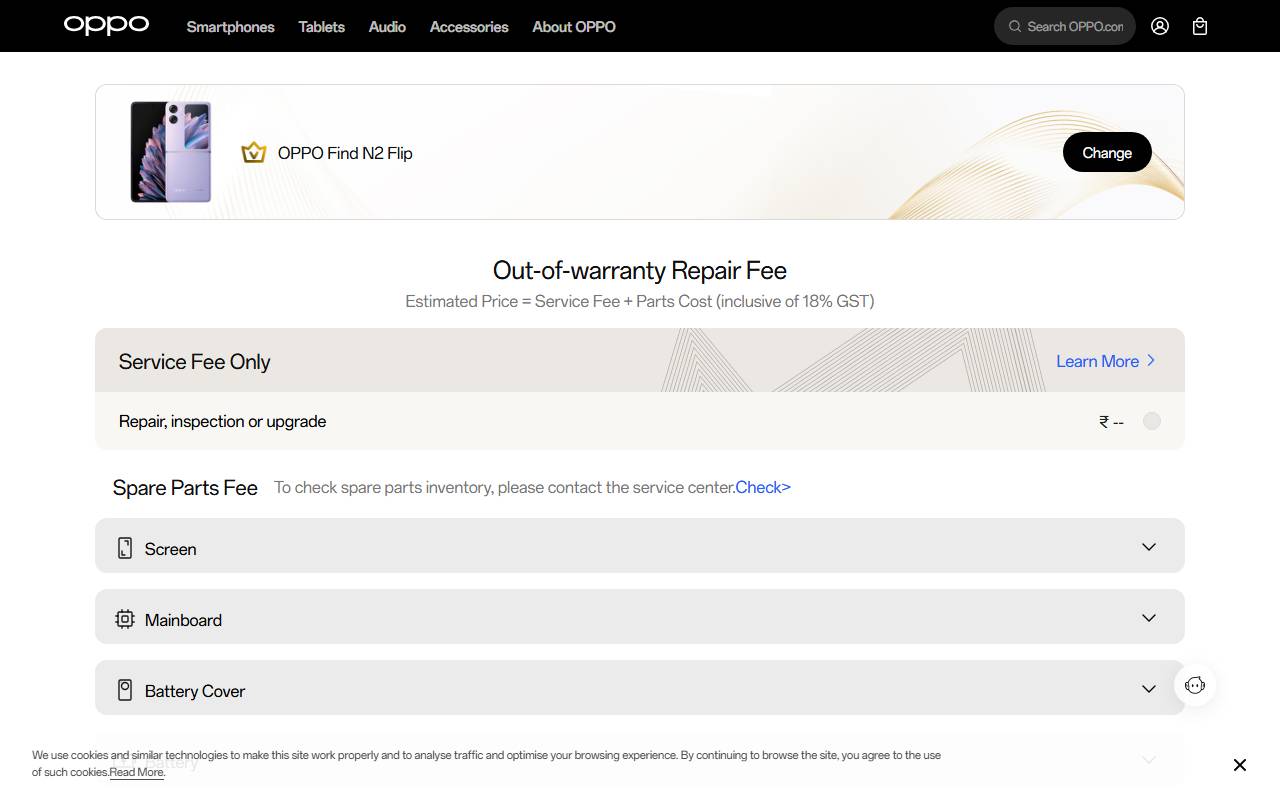
Task: Open the user account icon
Action: click(x=1160, y=26)
